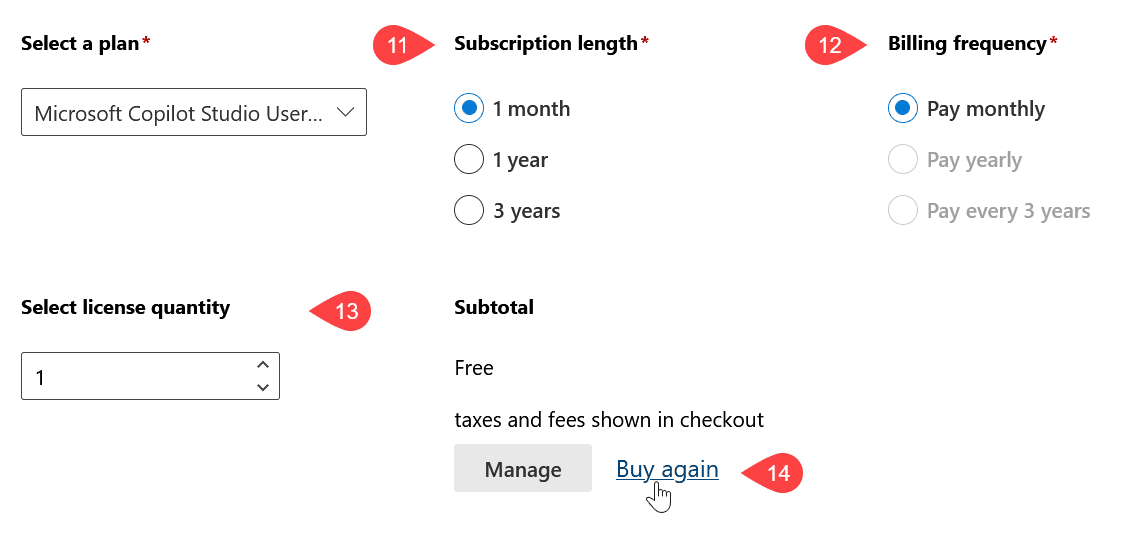1134x537 pixels.
Task: Click the Subtotal heading
Action: pyautogui.click(x=494, y=307)
